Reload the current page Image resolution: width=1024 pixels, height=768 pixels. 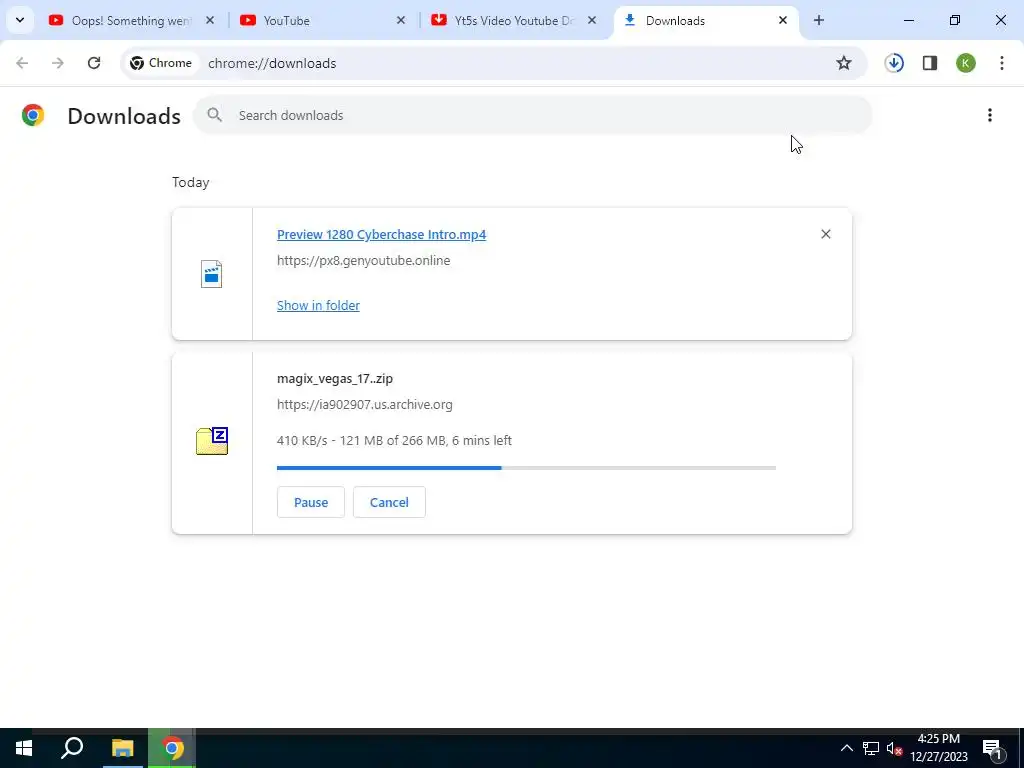(x=94, y=63)
